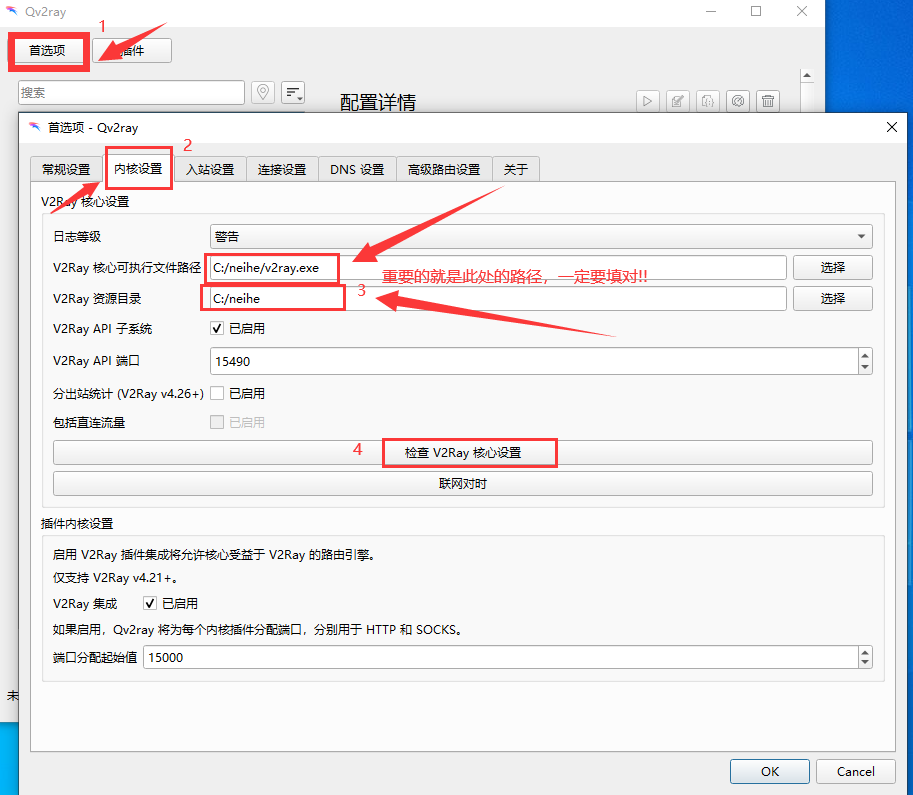Click the 配置详情 heading text

click(x=378, y=103)
